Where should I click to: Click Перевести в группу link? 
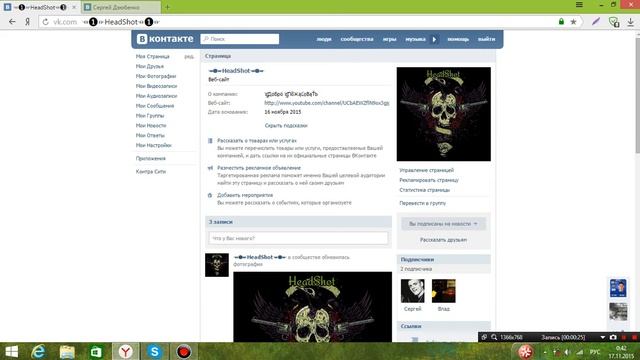422,203
